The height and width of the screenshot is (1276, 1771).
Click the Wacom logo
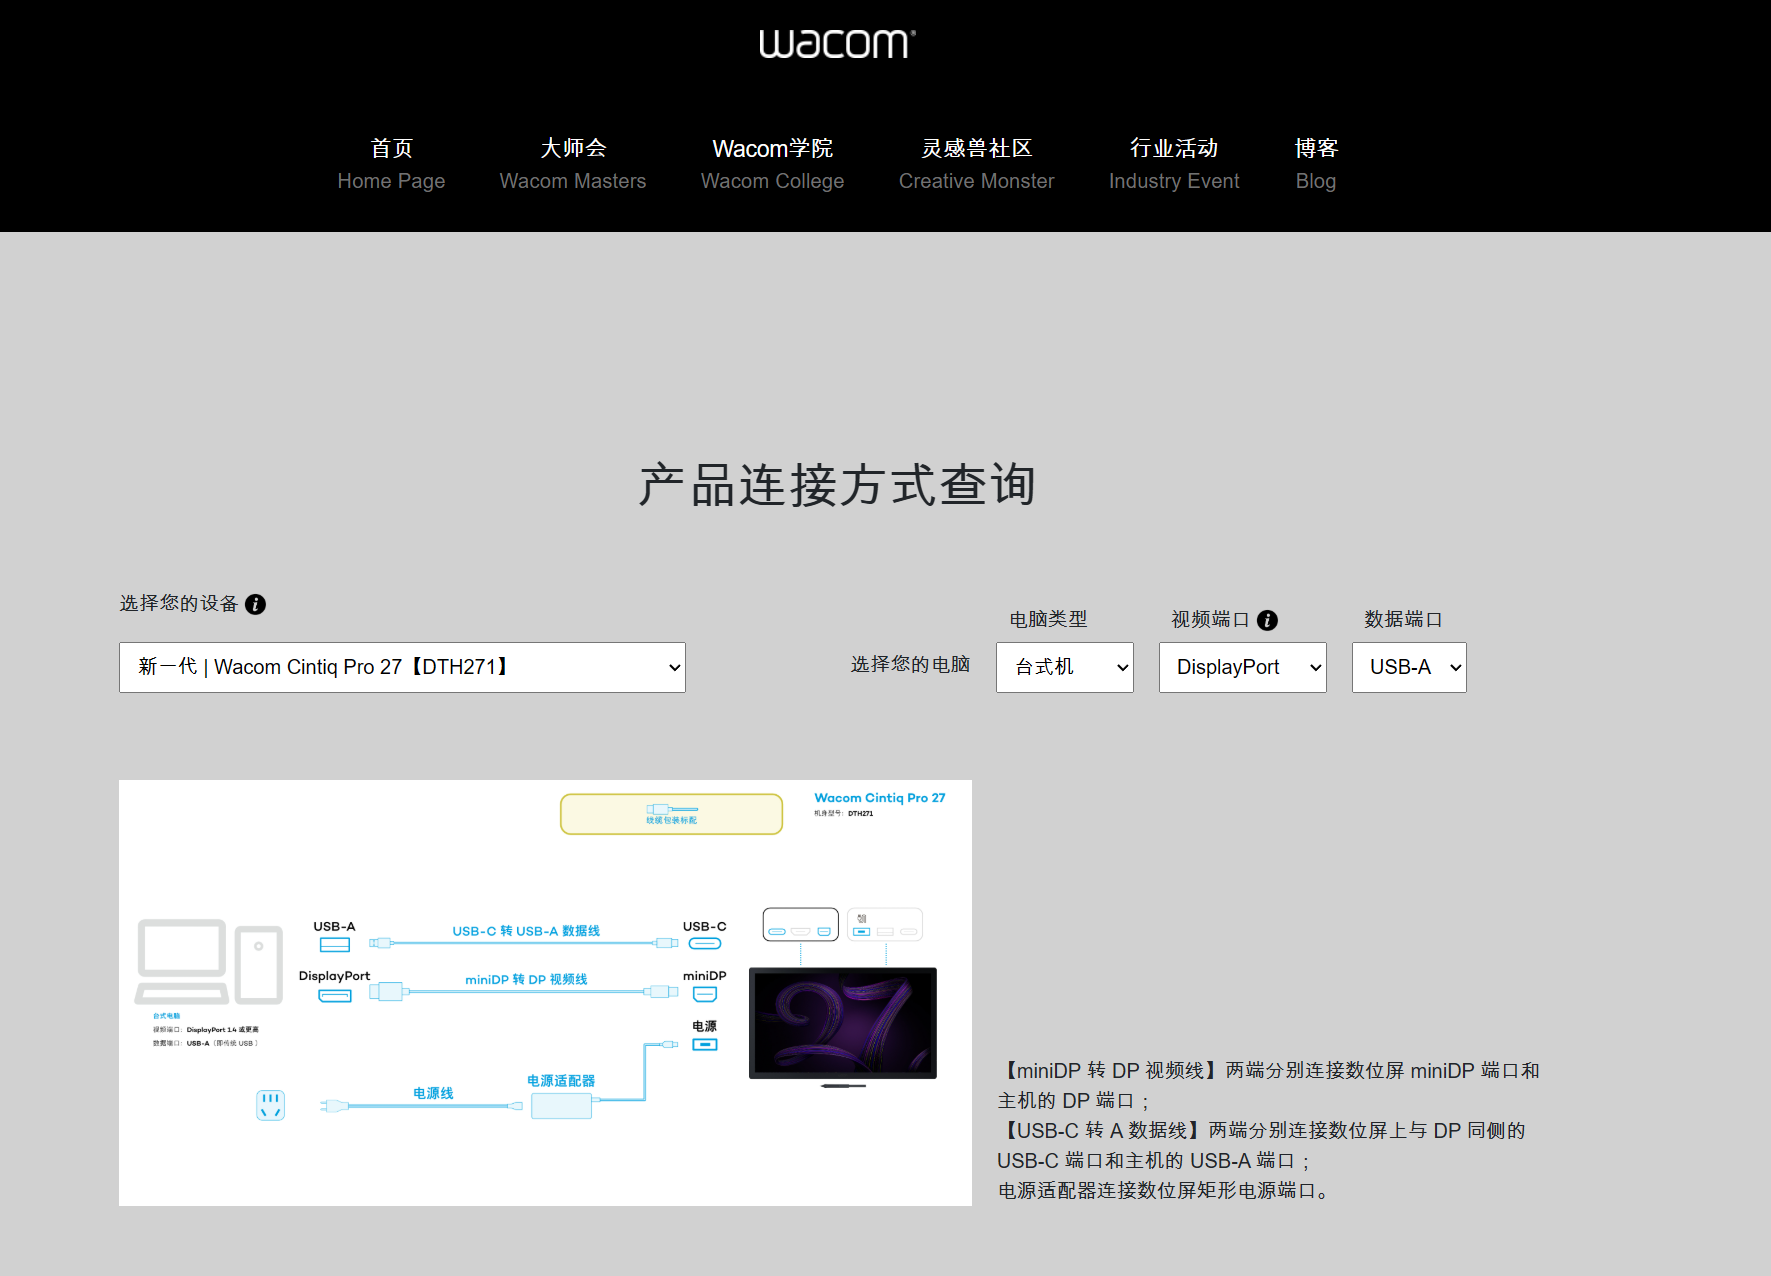837,44
